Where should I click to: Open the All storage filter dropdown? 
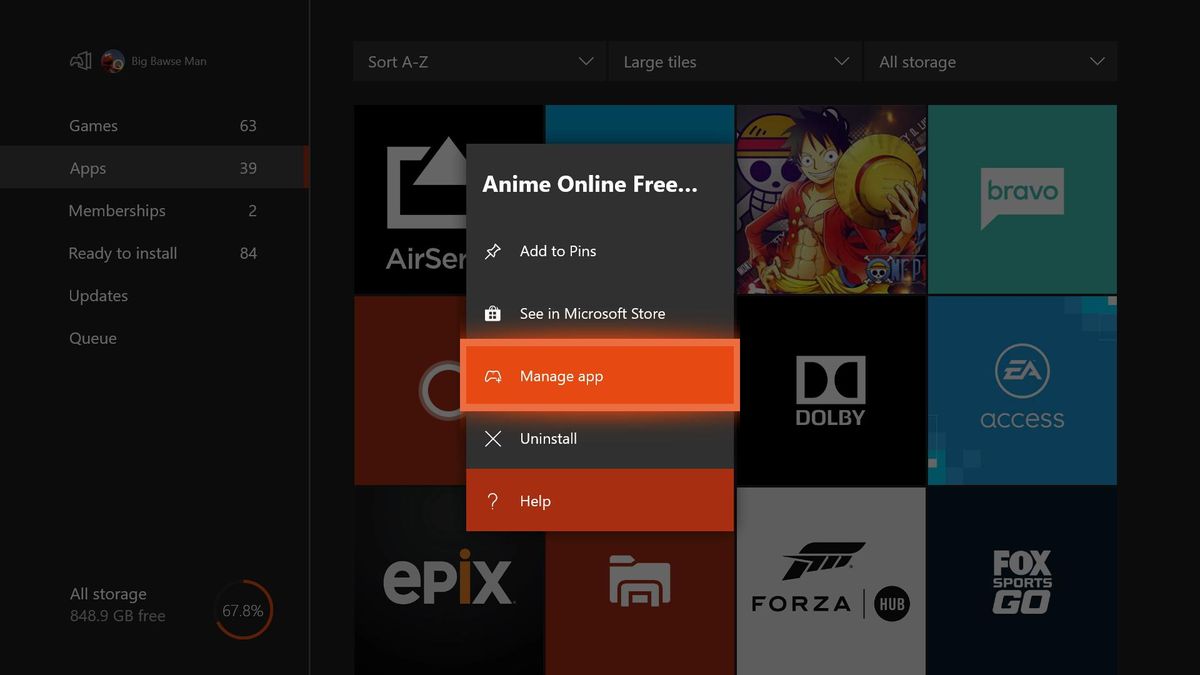(990, 61)
